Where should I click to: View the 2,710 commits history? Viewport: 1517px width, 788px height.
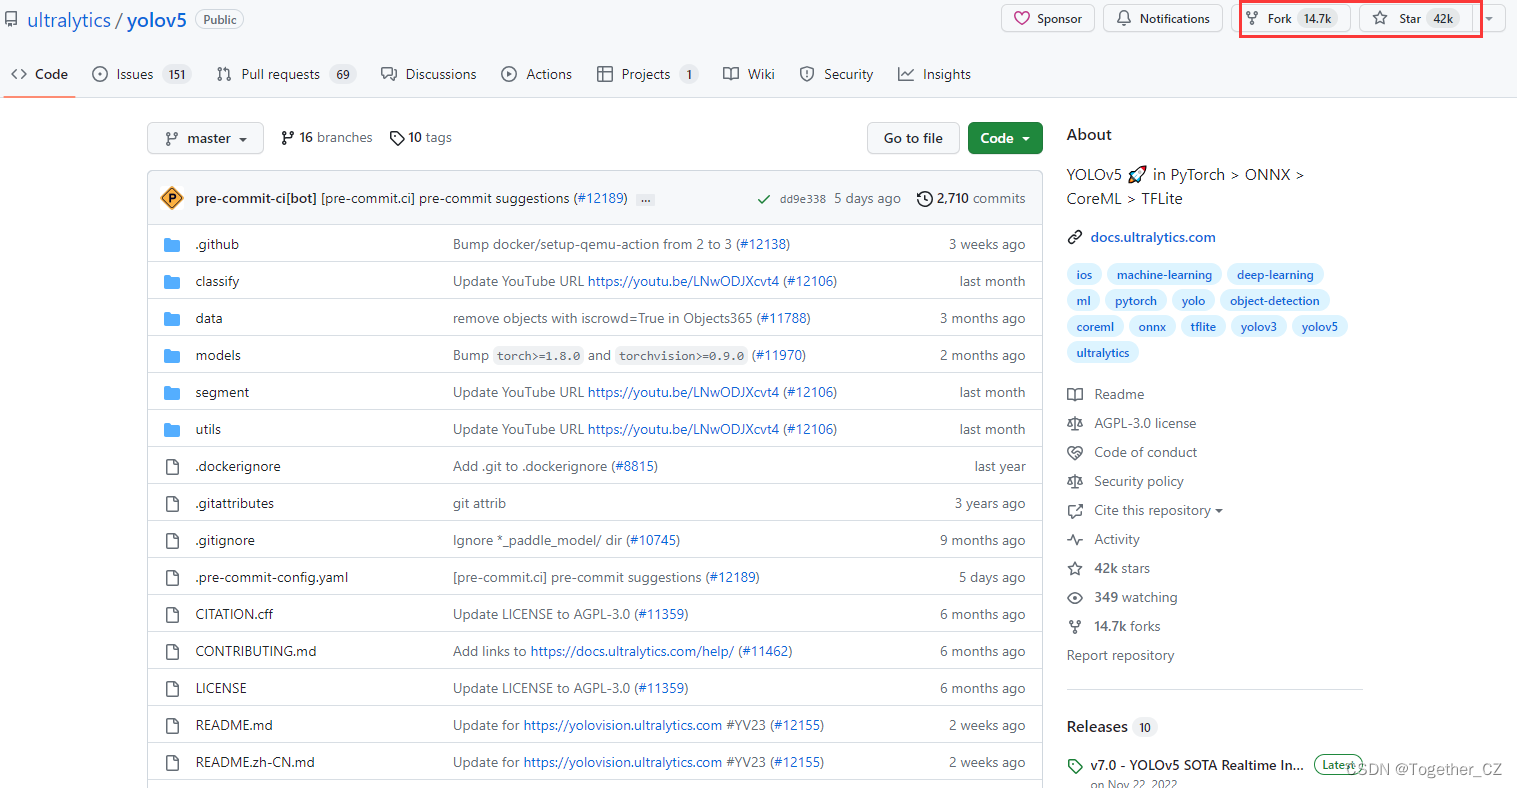[x=971, y=199]
